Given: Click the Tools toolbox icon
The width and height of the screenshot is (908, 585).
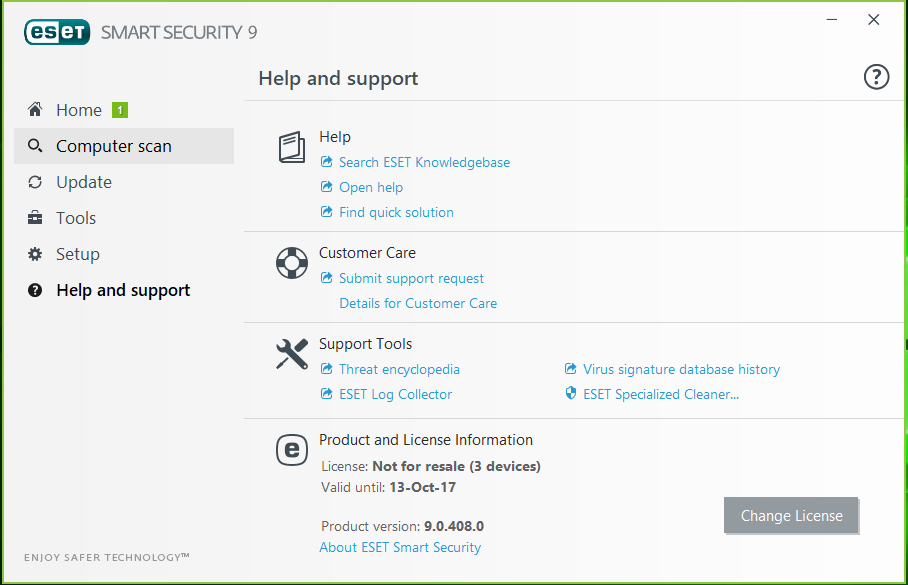Looking at the screenshot, I should pos(36,218).
